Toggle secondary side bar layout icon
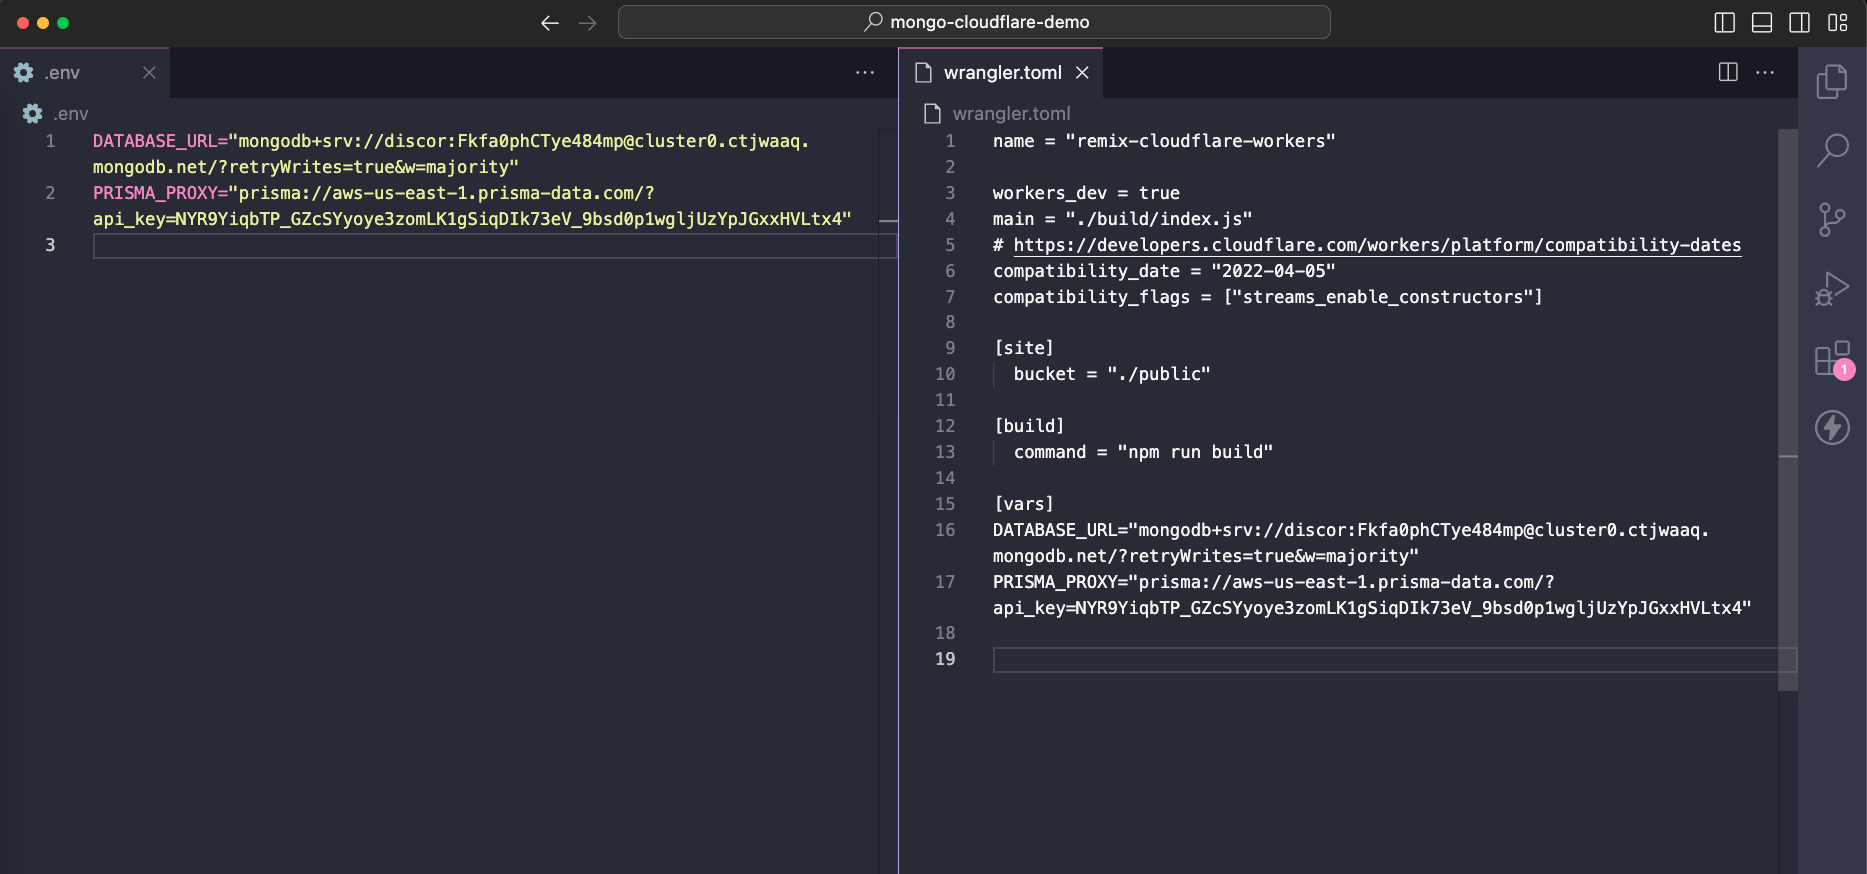Viewport: 1867px width, 874px height. coord(1799,22)
